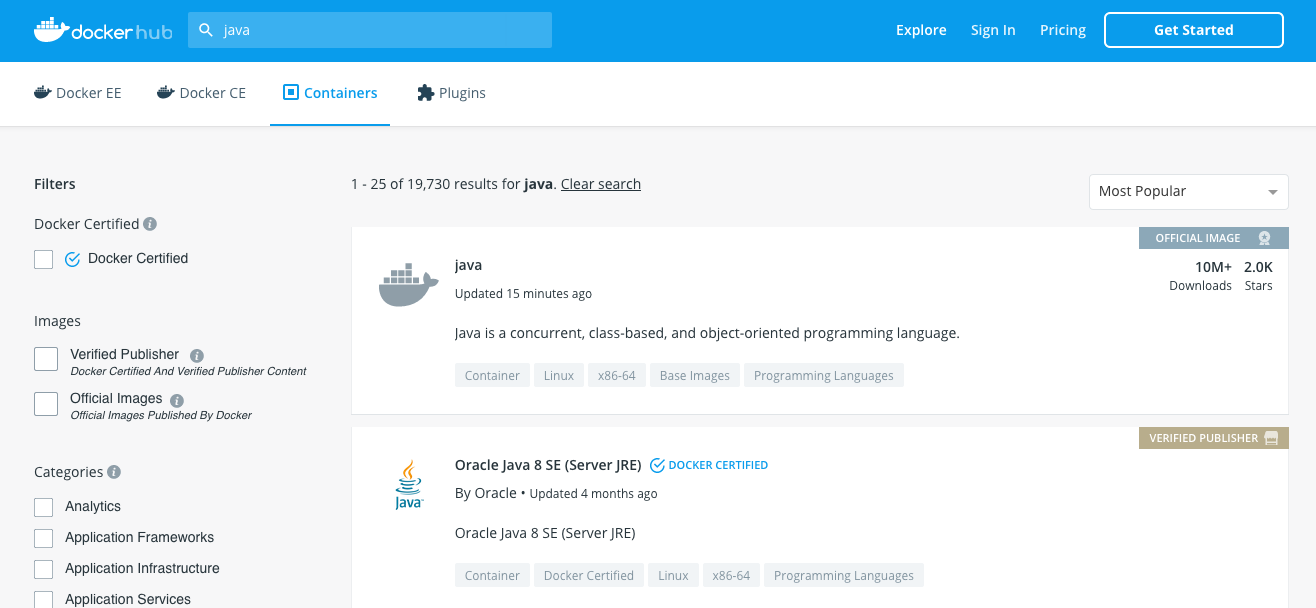Screen dimensions: 1316x608
Task: Click Programming Languages tag on Oracle card
Action: pyautogui.click(x=844, y=576)
